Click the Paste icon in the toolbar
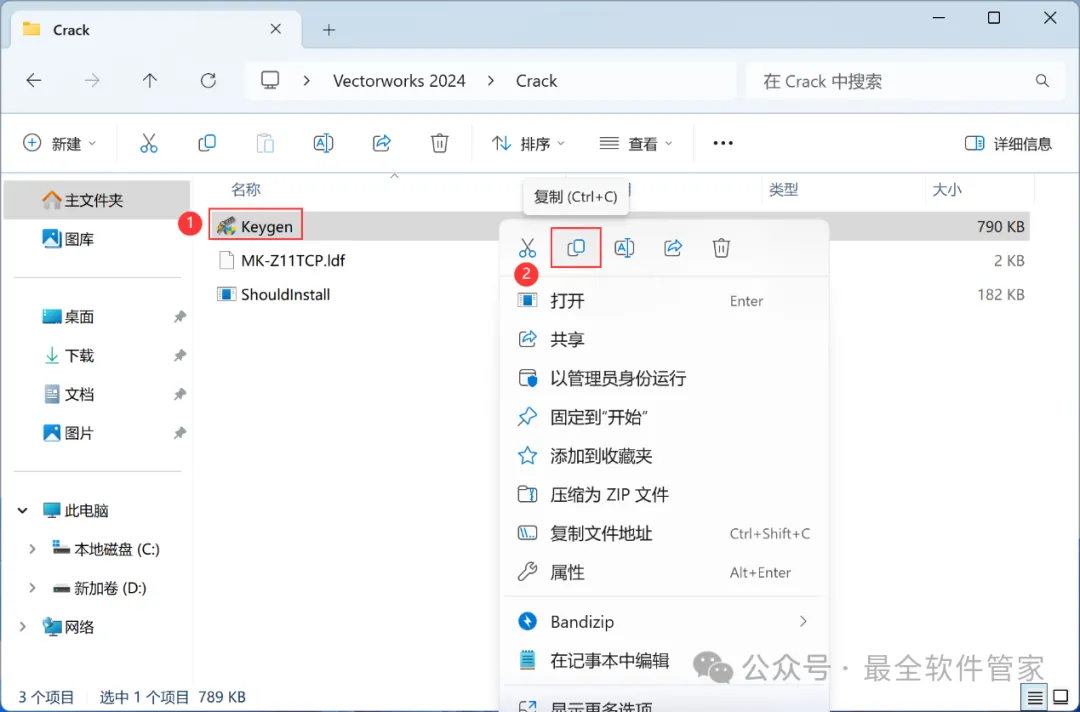1080x712 pixels. pyautogui.click(x=265, y=143)
